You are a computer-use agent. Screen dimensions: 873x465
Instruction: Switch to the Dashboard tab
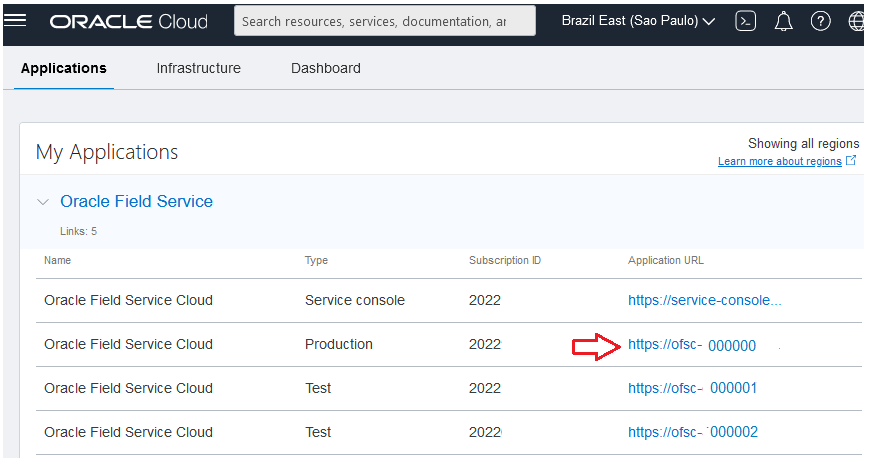(326, 68)
